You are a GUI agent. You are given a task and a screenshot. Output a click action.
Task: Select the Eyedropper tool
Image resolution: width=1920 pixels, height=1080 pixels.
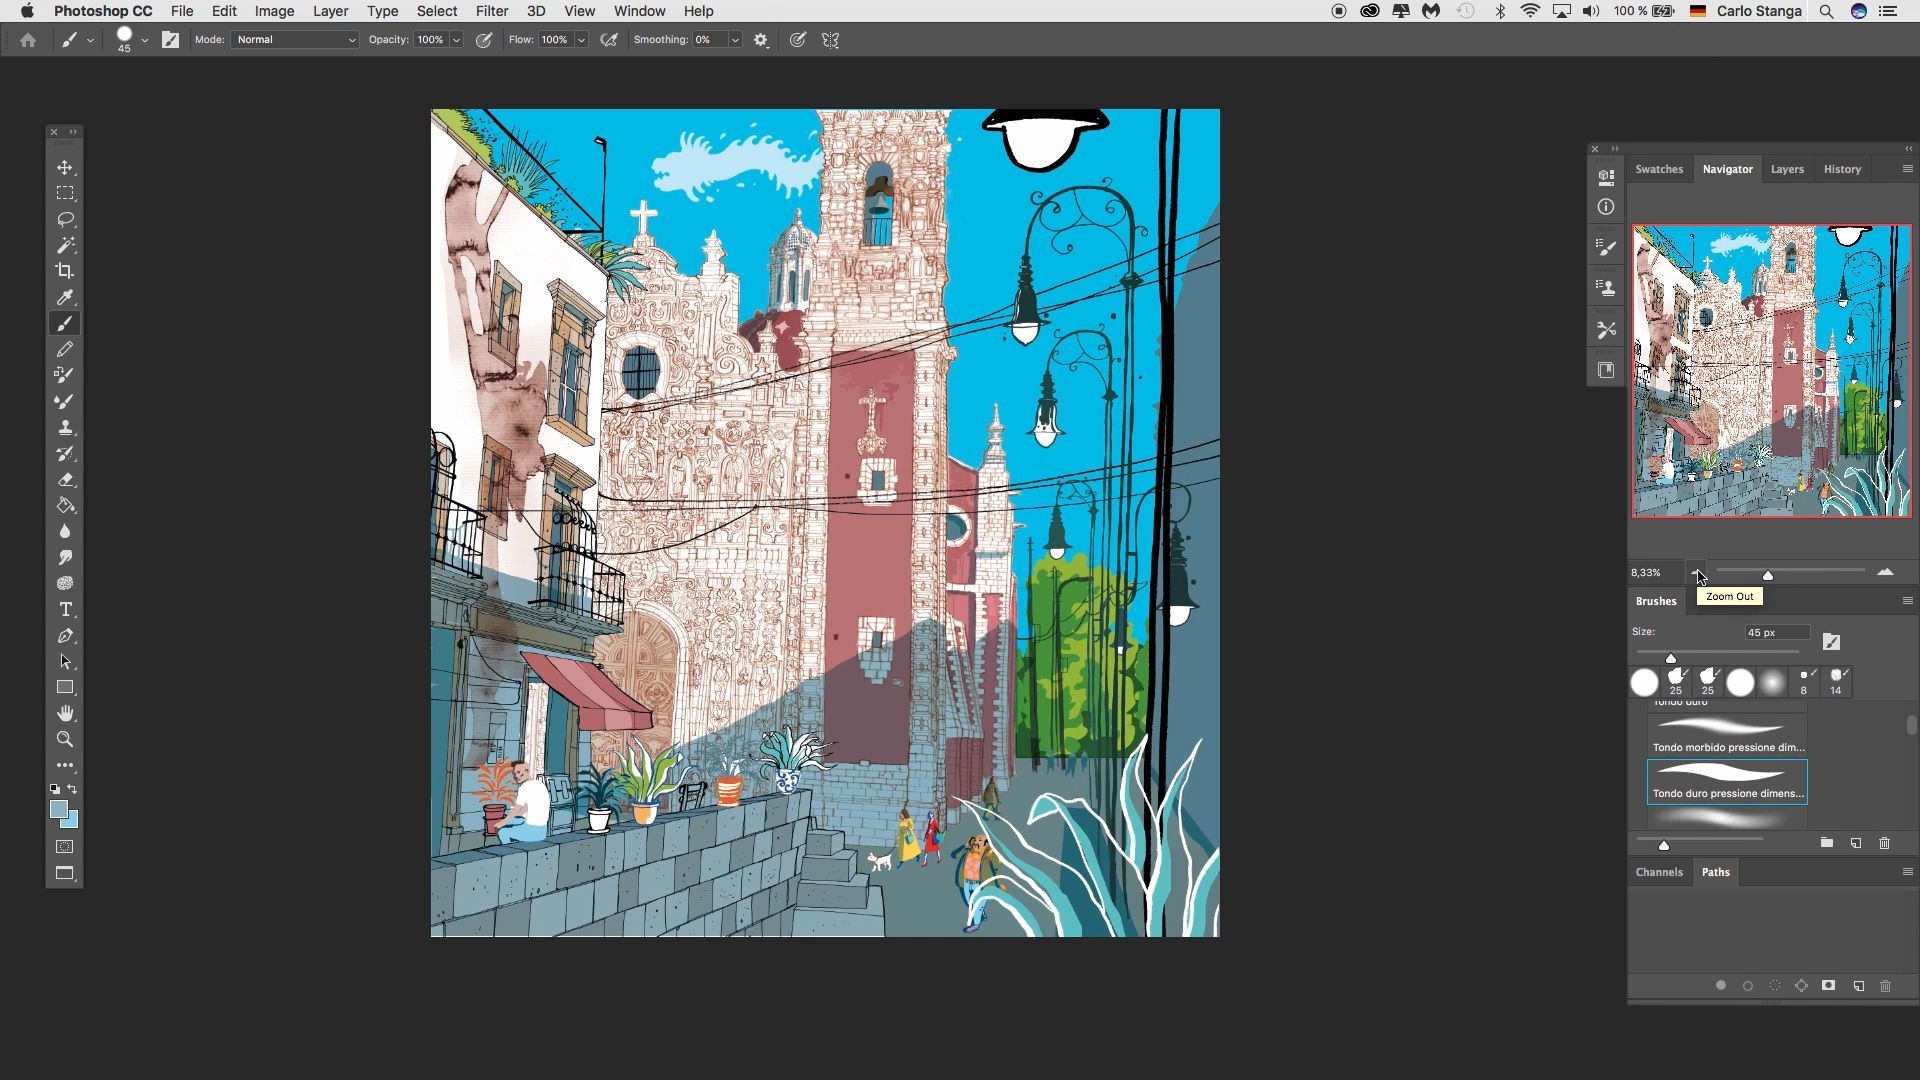coord(65,297)
